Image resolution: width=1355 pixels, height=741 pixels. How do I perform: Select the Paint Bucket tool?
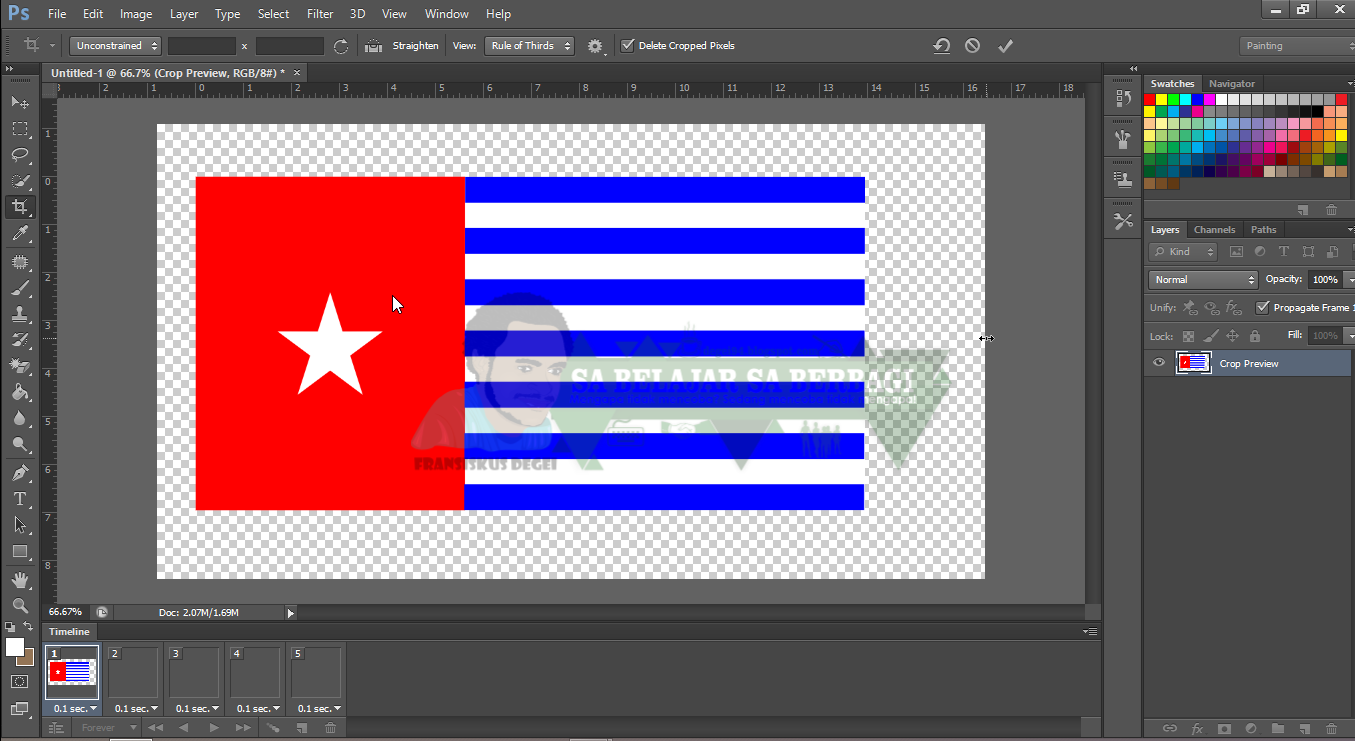[20, 392]
